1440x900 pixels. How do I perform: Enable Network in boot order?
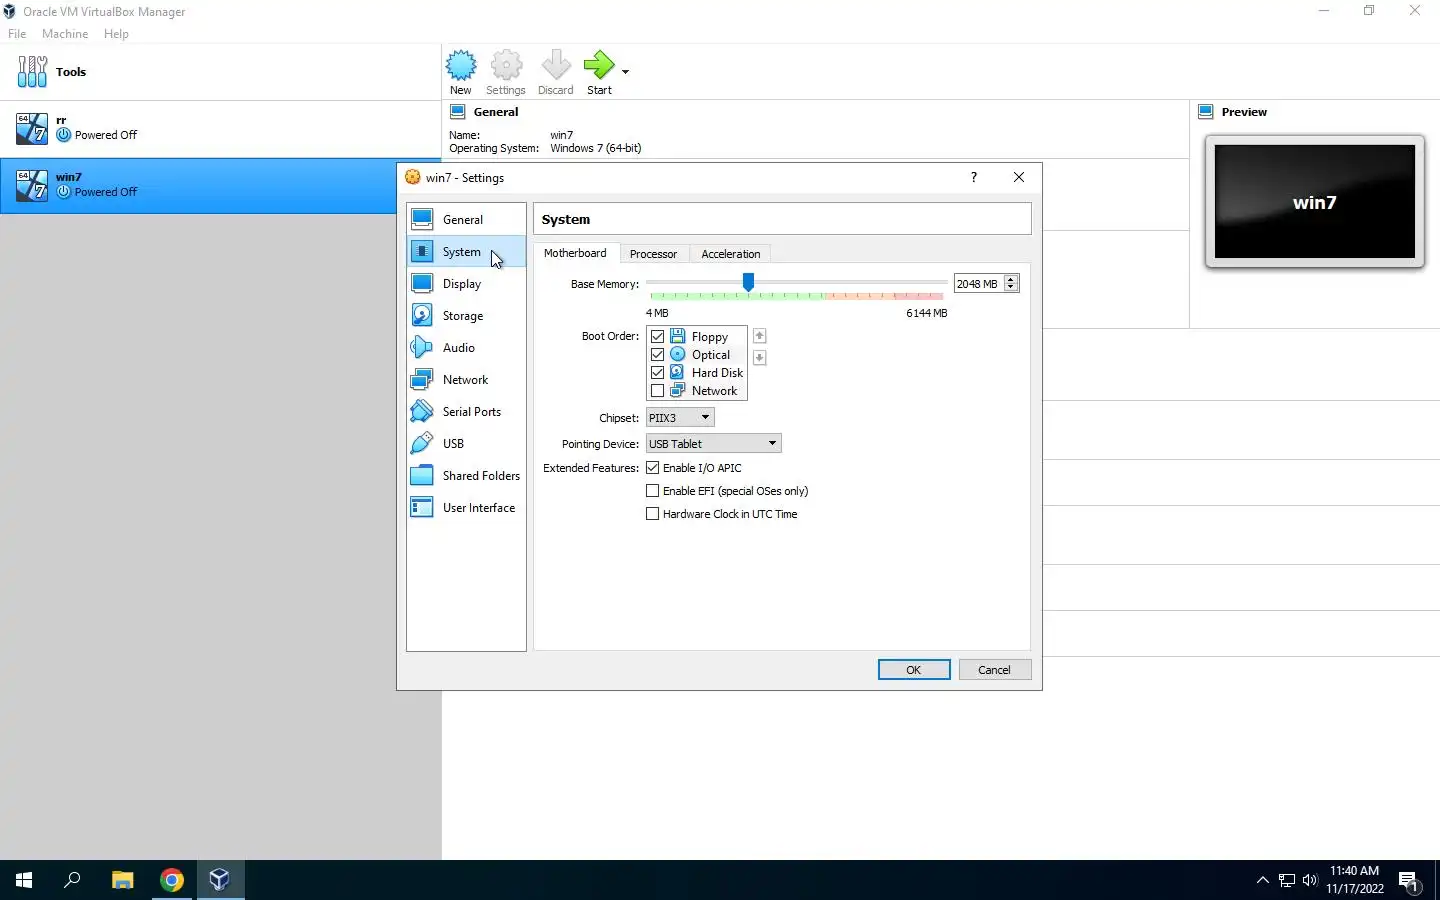[x=657, y=391]
